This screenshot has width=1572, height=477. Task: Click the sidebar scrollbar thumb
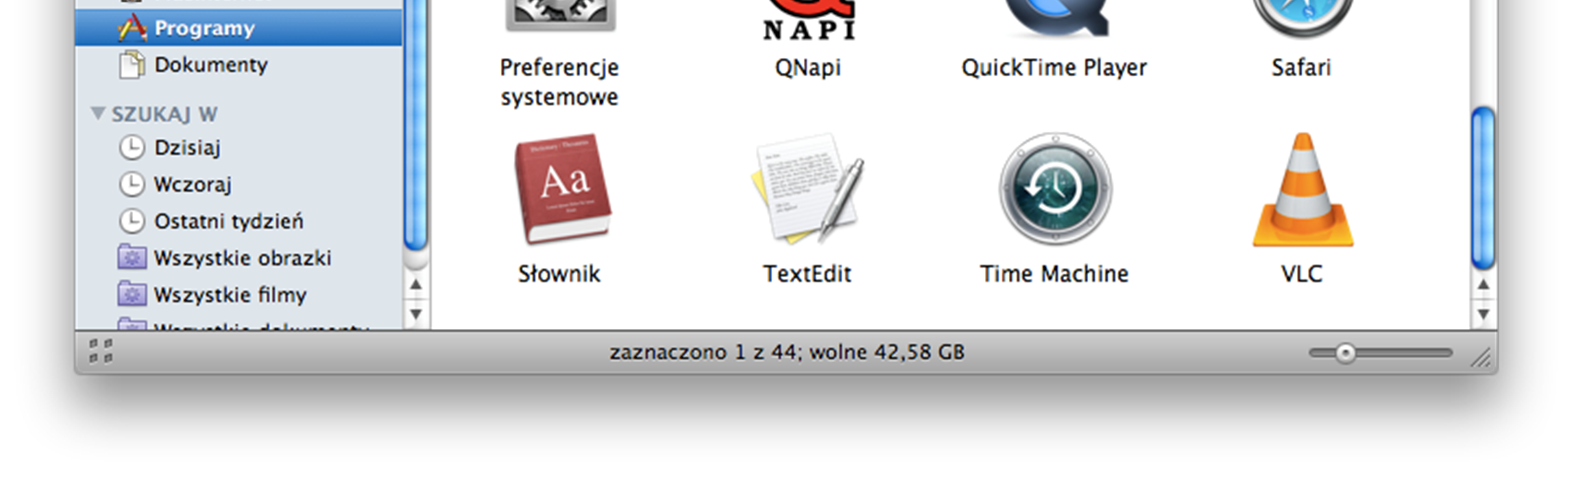pyautogui.click(x=416, y=125)
